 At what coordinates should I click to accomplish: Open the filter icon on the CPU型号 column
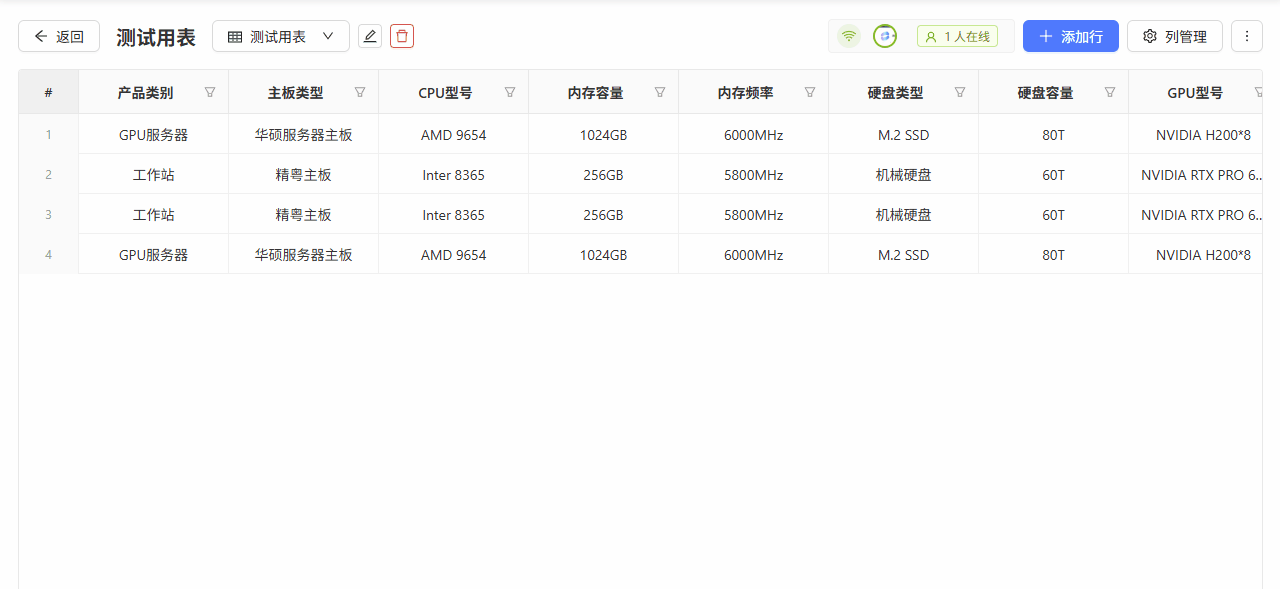510,91
